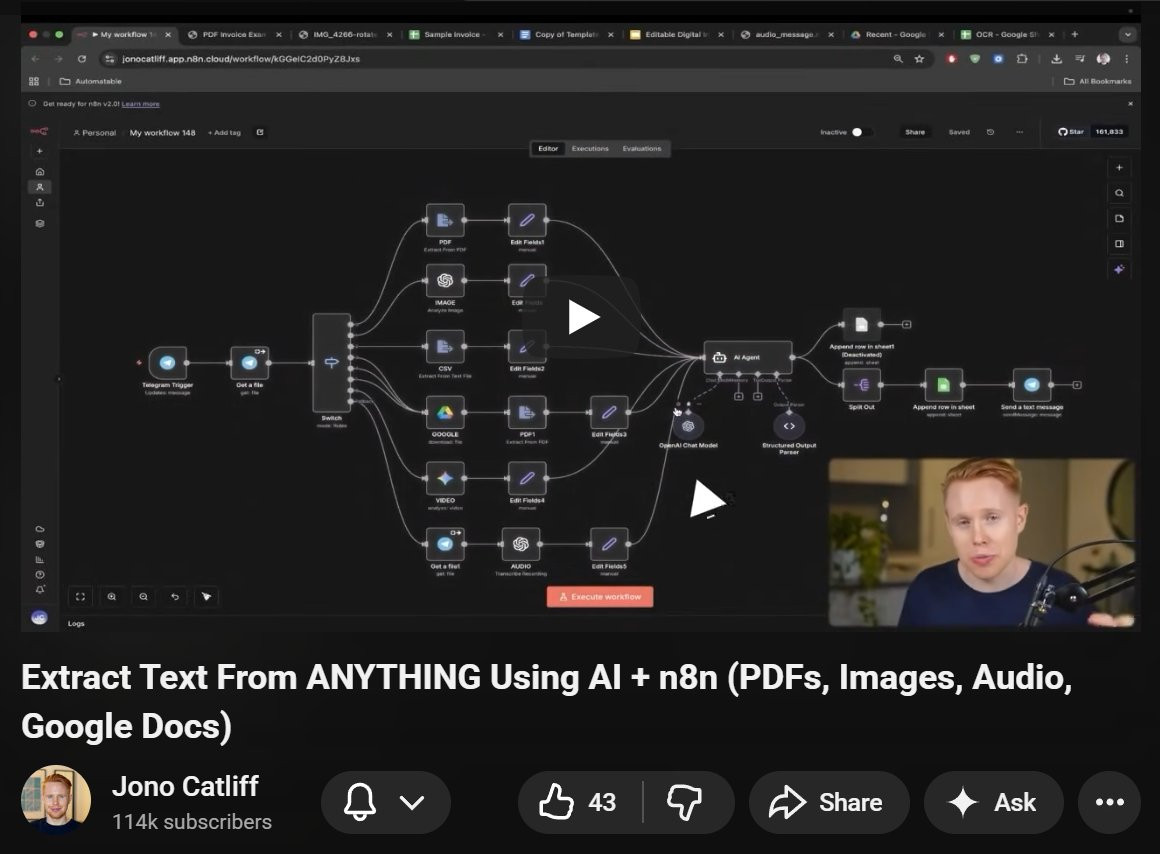Open the canvas search nodes icon
The width and height of the screenshot is (1160, 854).
pyautogui.click(x=1119, y=193)
